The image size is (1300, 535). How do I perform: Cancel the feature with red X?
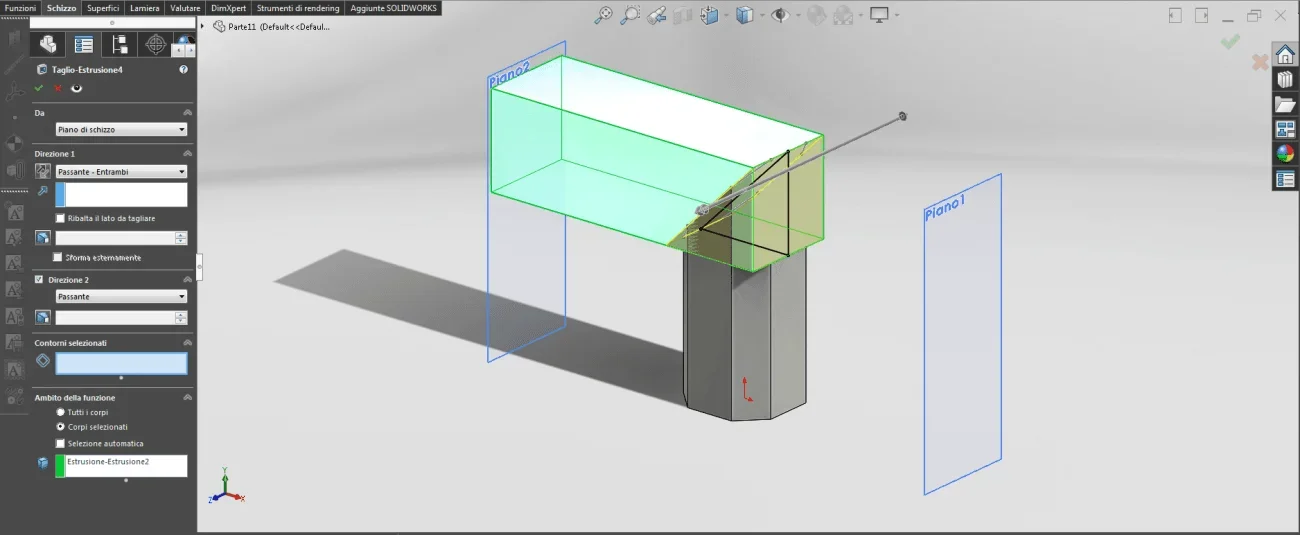click(x=57, y=88)
